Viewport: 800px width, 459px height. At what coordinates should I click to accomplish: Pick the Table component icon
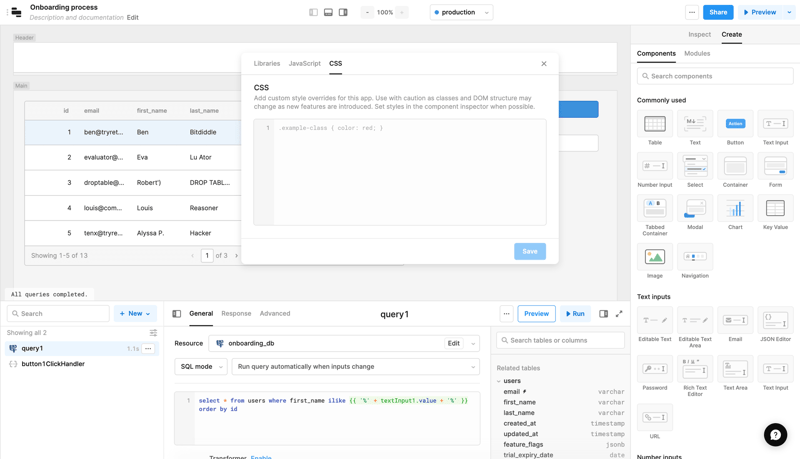(655, 124)
